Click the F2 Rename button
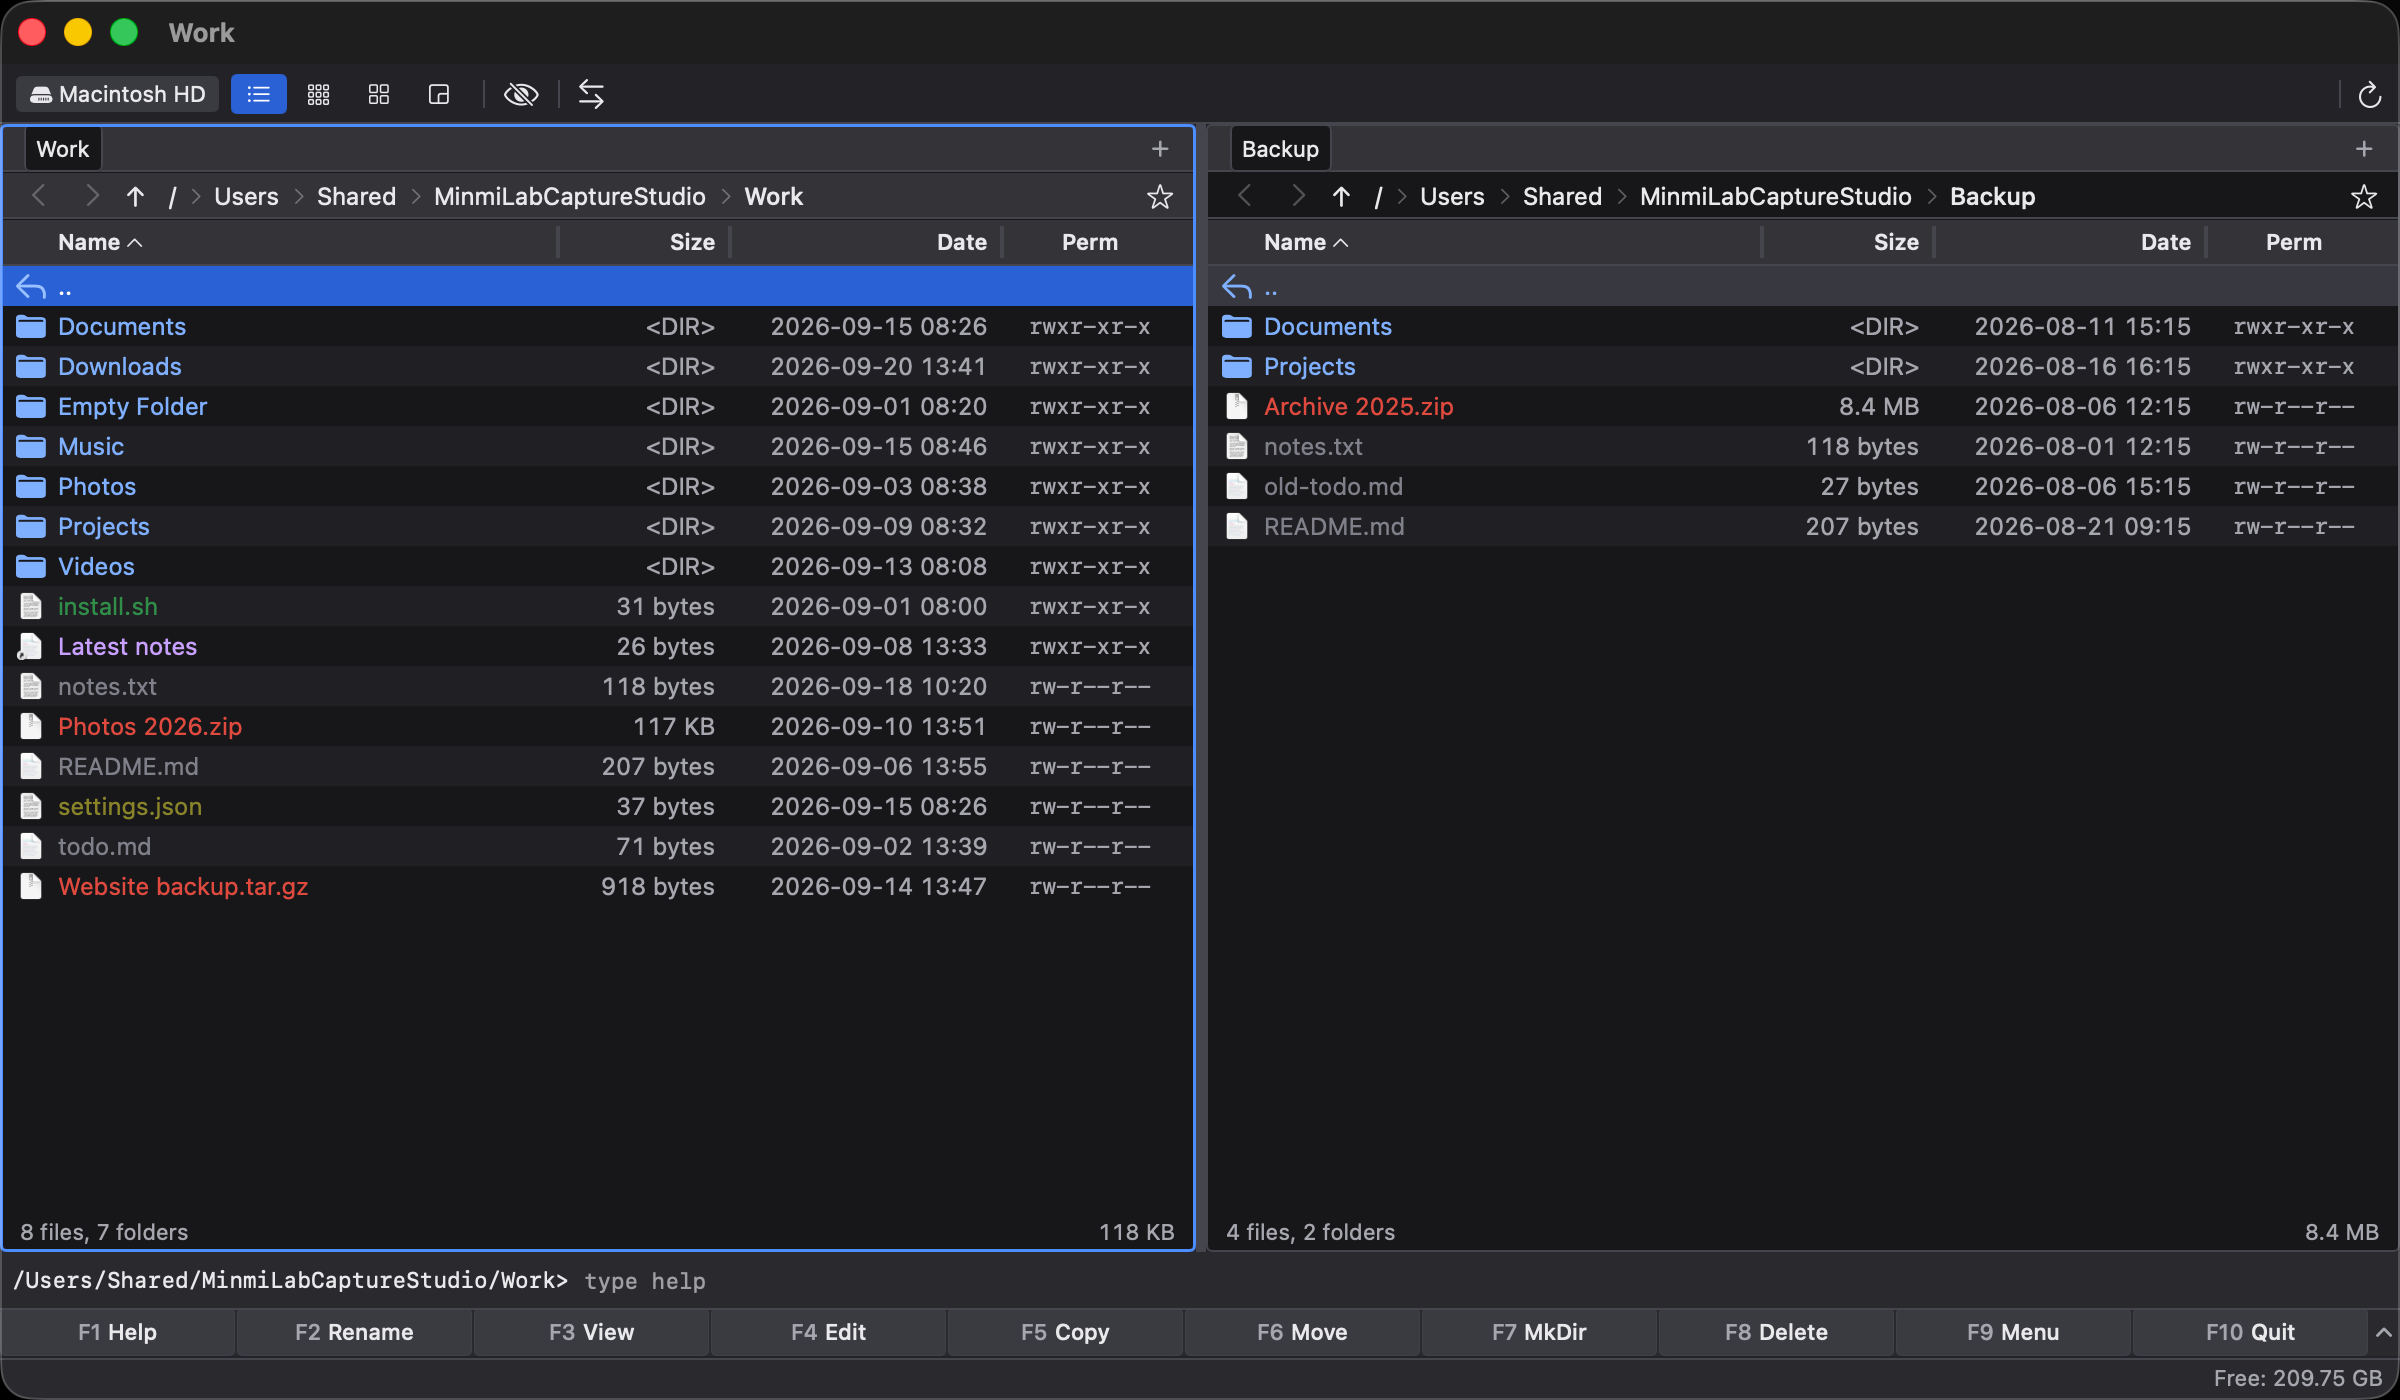 [354, 1332]
